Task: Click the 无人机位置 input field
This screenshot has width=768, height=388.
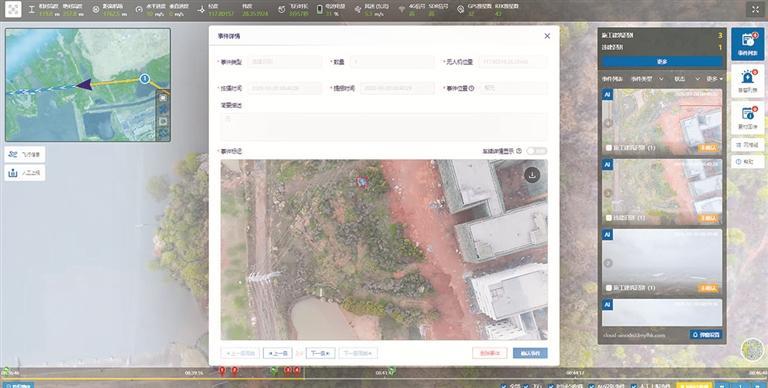Action: click(x=513, y=62)
